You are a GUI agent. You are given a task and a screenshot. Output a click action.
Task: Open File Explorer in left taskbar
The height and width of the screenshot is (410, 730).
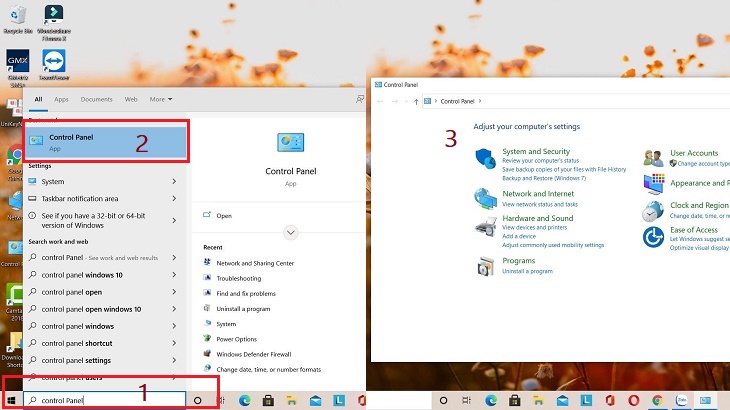(x=291, y=400)
